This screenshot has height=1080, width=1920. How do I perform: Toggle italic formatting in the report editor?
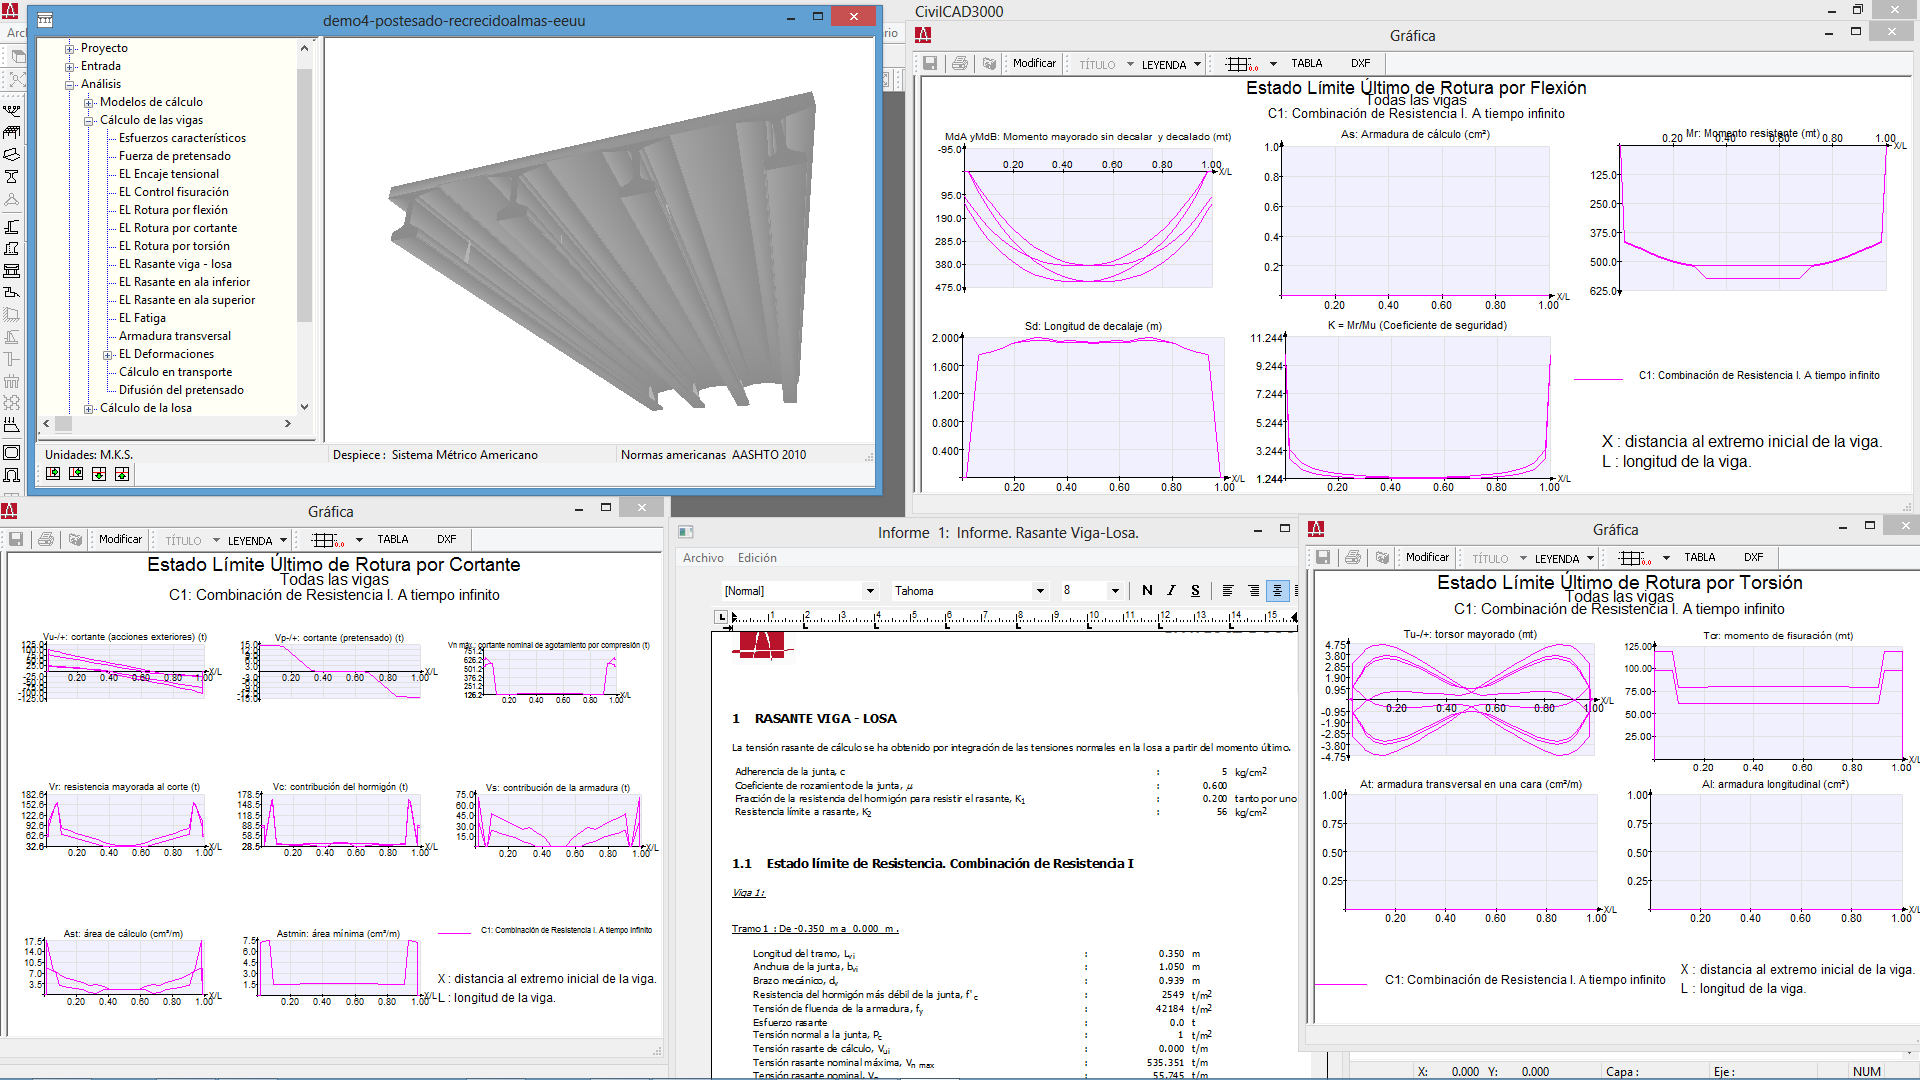coord(1171,591)
